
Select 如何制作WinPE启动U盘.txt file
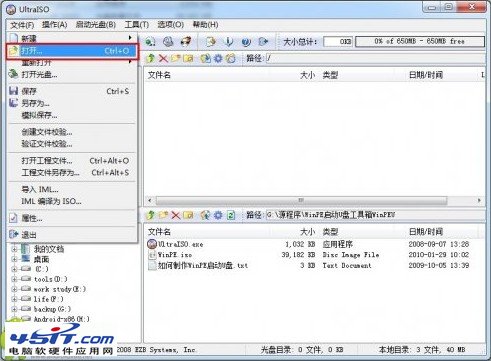click(x=198, y=266)
